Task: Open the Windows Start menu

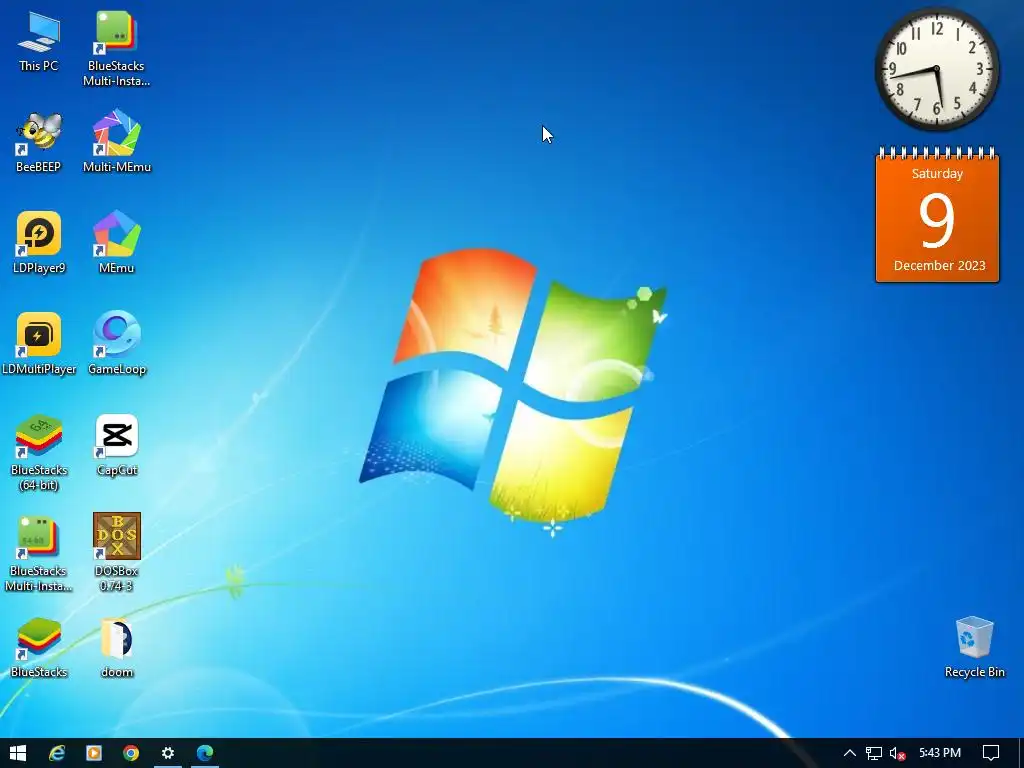Action: pos(18,753)
